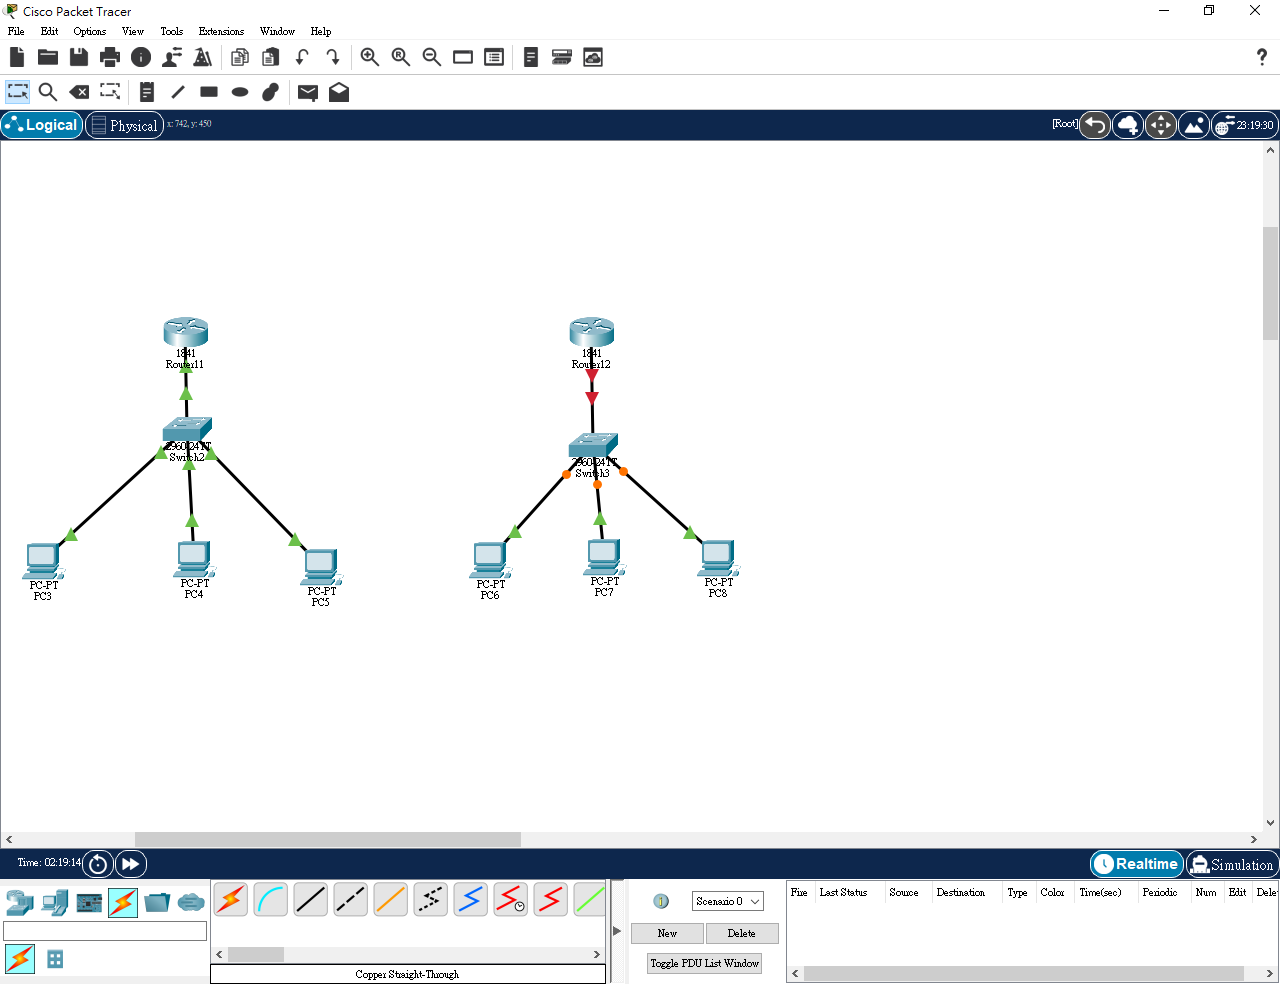The height and width of the screenshot is (984, 1280).
Task: Select the Network Devices category icon
Action: (20, 902)
